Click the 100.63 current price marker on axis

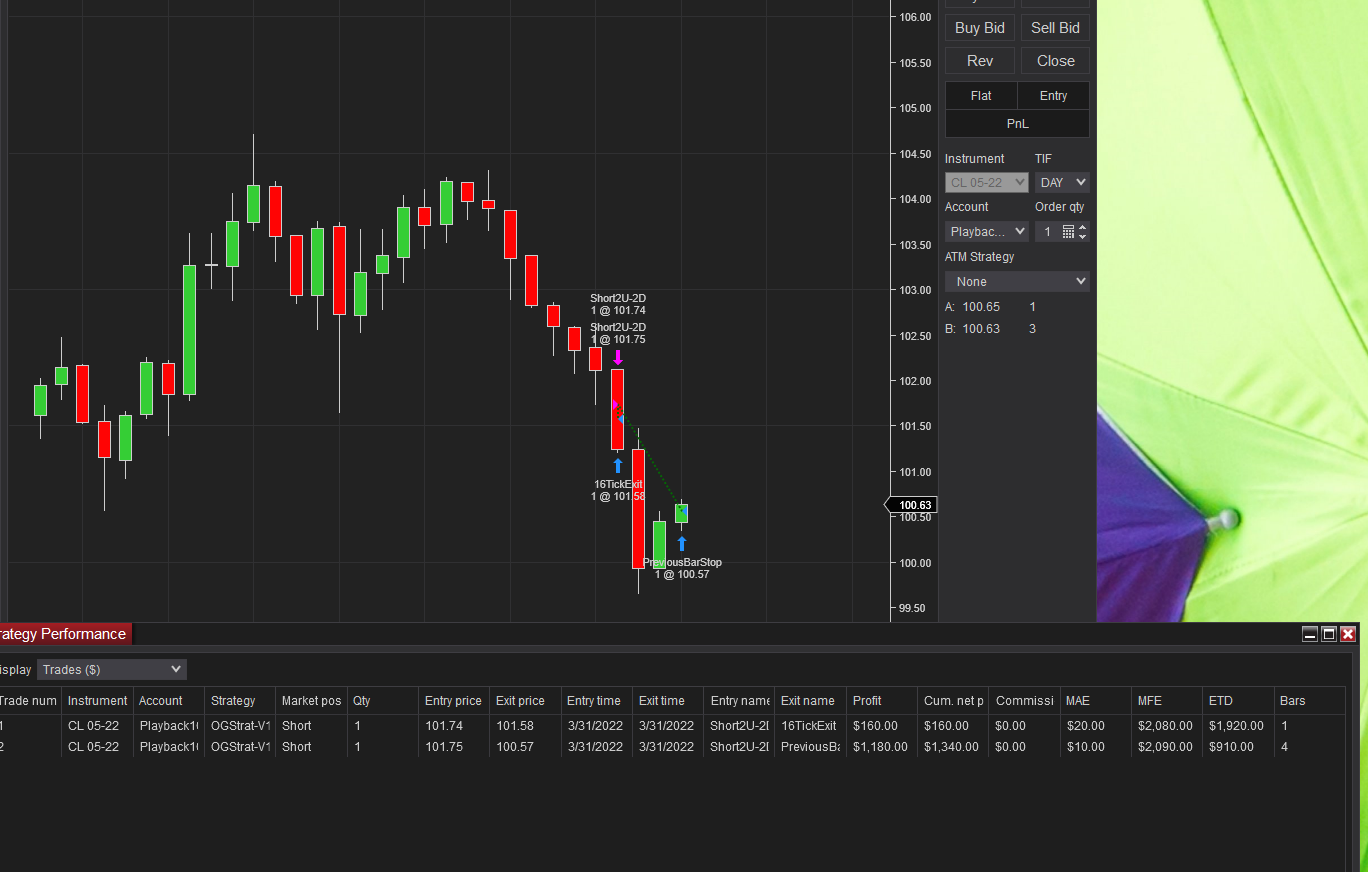point(912,505)
